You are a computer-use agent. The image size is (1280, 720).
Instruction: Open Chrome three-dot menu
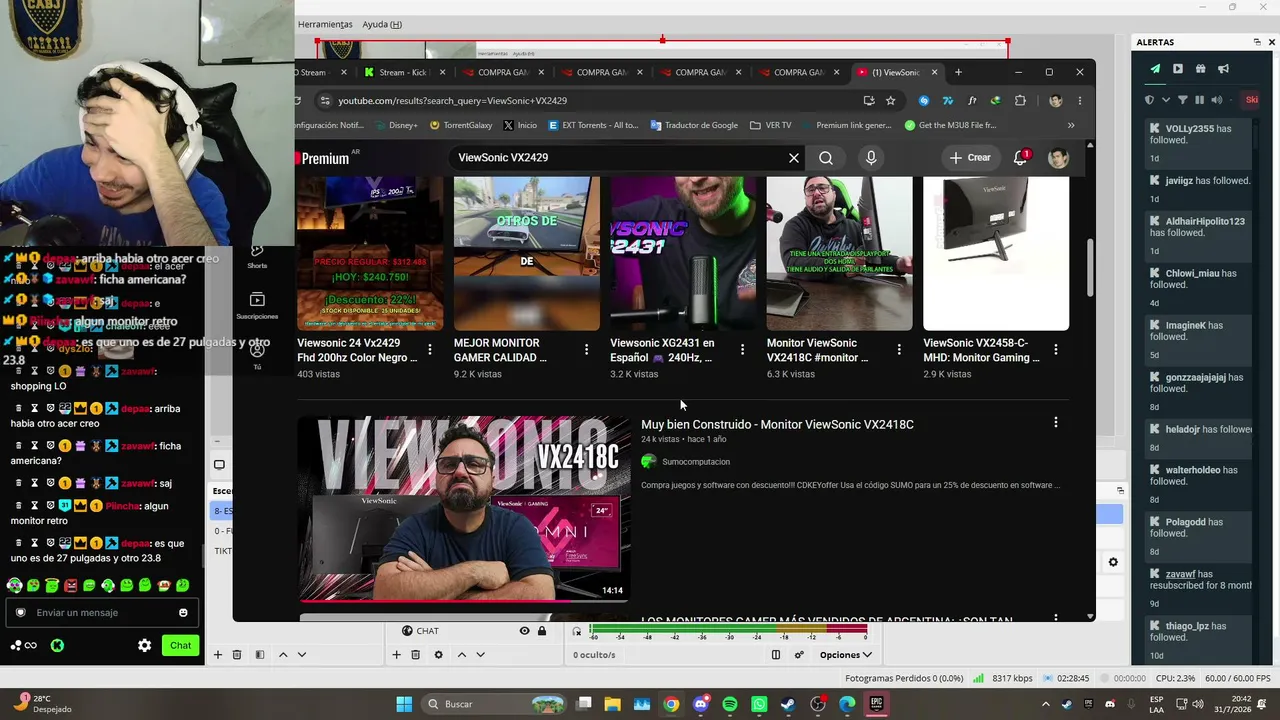[x=1080, y=101]
